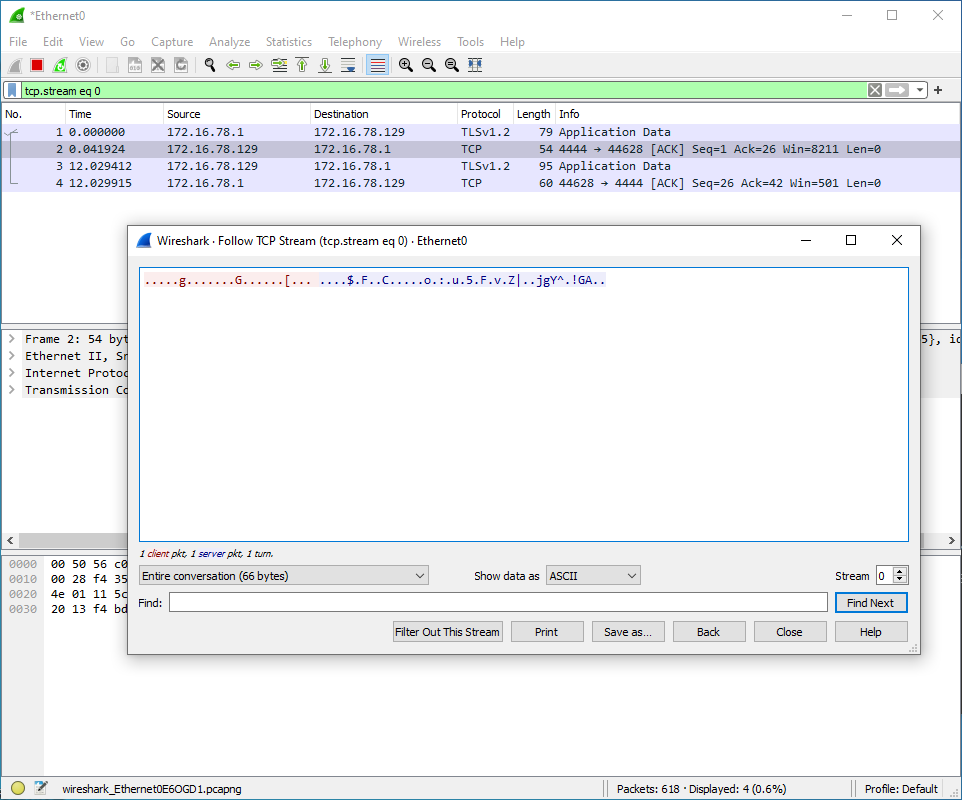Screen dimensions: 962x800
Task: Clear the display filter
Action: pyautogui.click(x=875, y=90)
